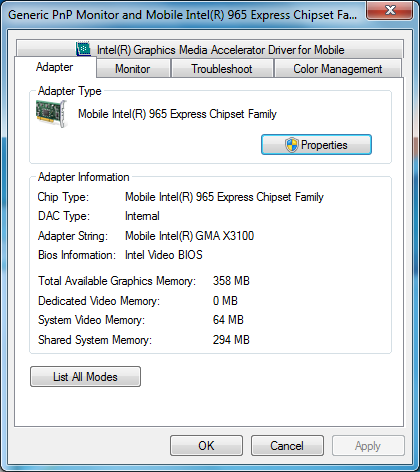This screenshot has width=420, height=472.
Task: Open the Troubleshoot tab
Action: click(222, 69)
